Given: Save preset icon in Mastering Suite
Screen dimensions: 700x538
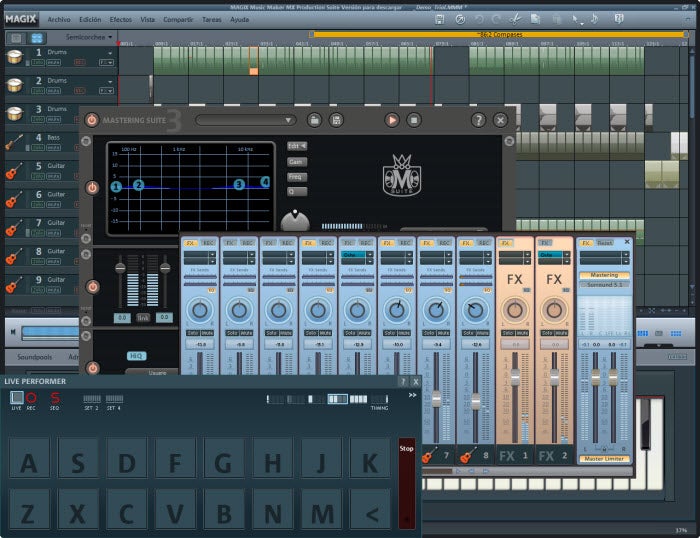Looking at the screenshot, I should coord(336,120).
